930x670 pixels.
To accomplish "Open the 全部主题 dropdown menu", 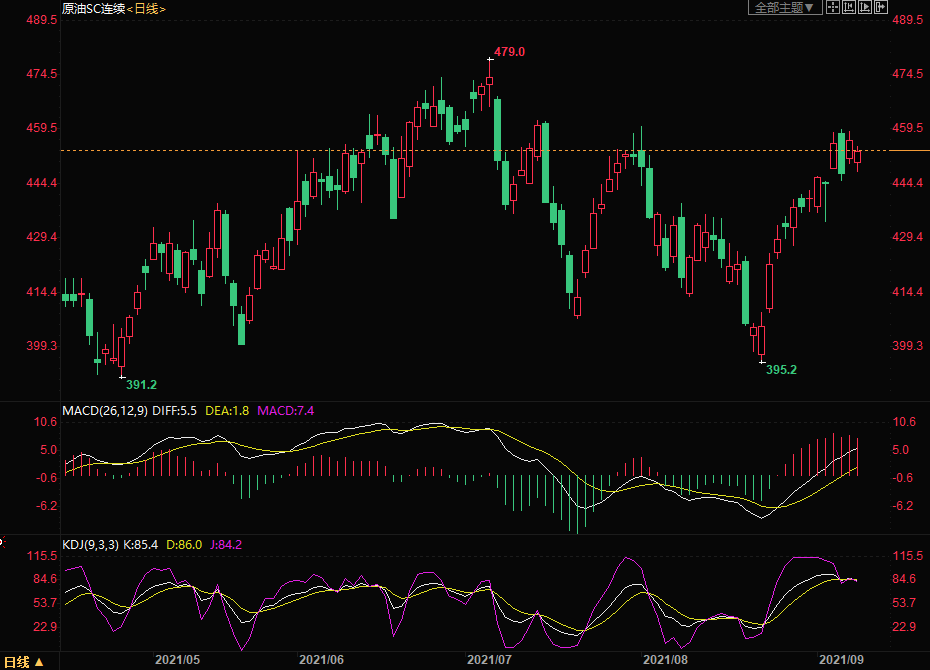I will pyautogui.click(x=784, y=8).
